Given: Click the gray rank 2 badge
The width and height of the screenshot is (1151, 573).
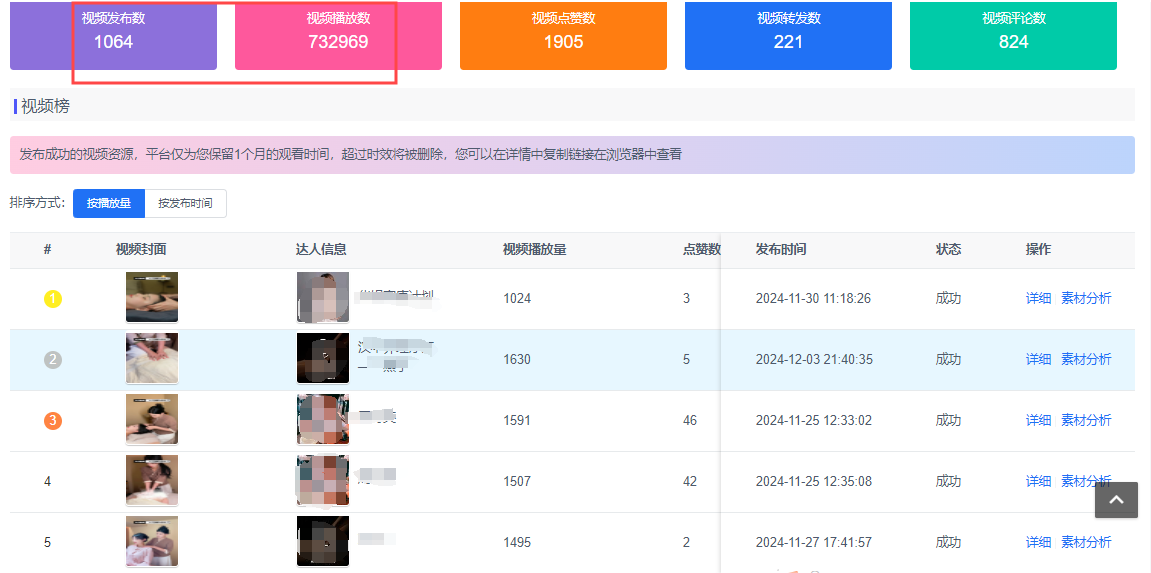Looking at the screenshot, I should [53, 359].
